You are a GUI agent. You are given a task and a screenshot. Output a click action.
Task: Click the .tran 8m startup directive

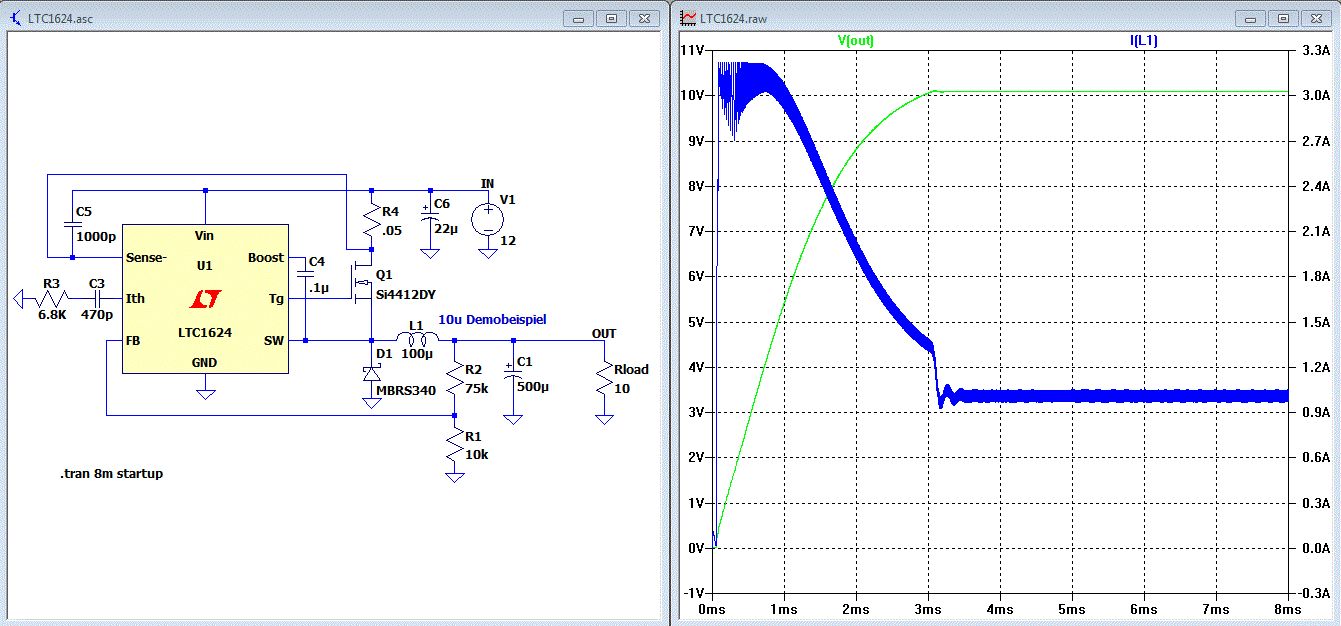[x=111, y=473]
